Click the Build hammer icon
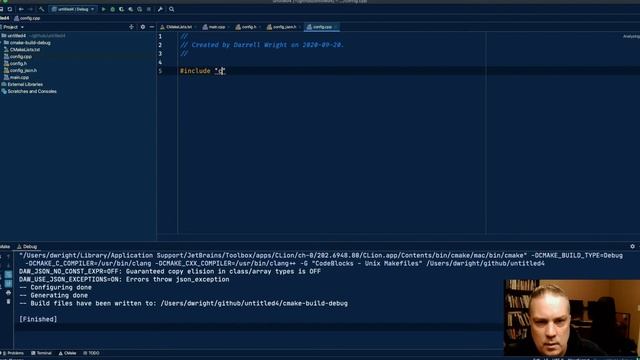Image resolution: width=640 pixels, height=360 pixels. (42, 9)
